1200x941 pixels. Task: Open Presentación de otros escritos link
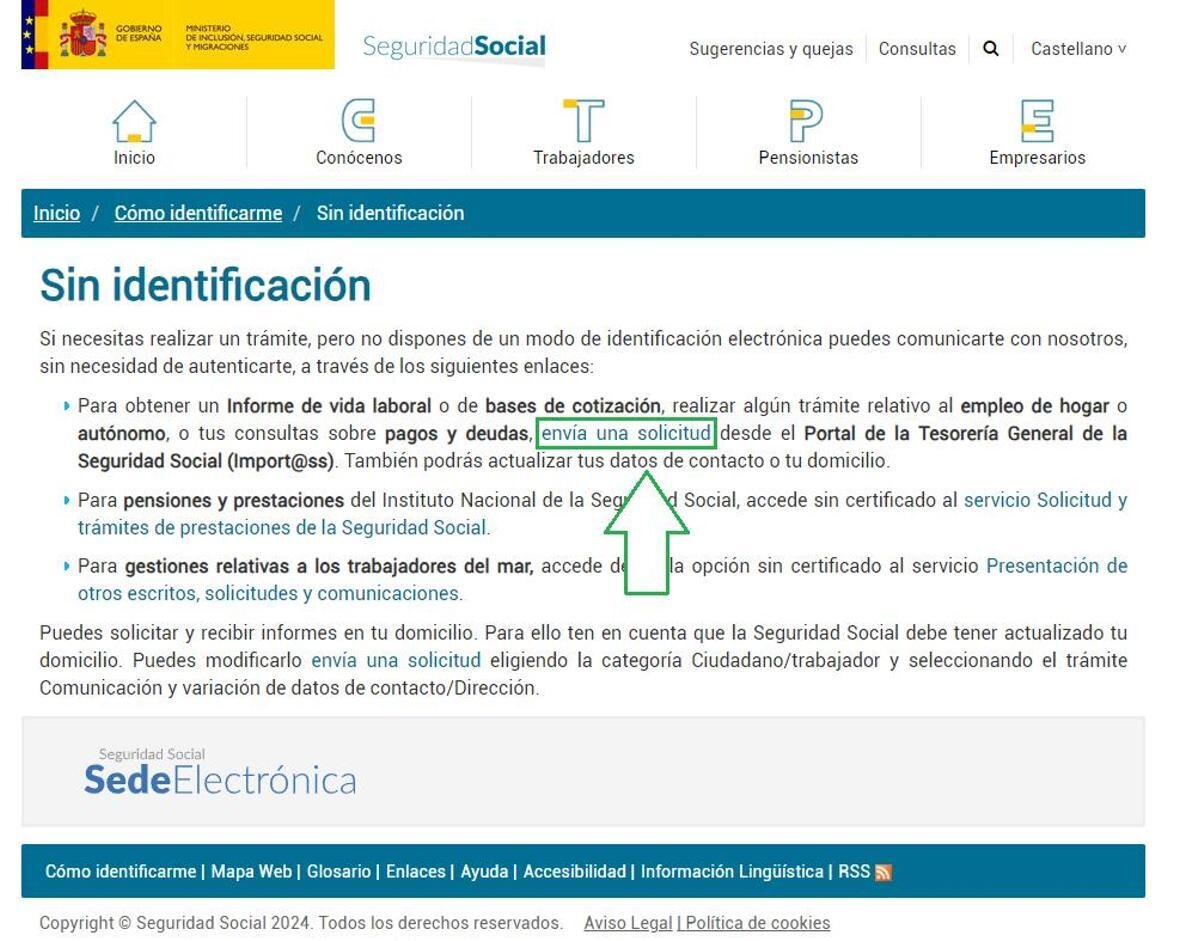pyautogui.click(x=602, y=579)
